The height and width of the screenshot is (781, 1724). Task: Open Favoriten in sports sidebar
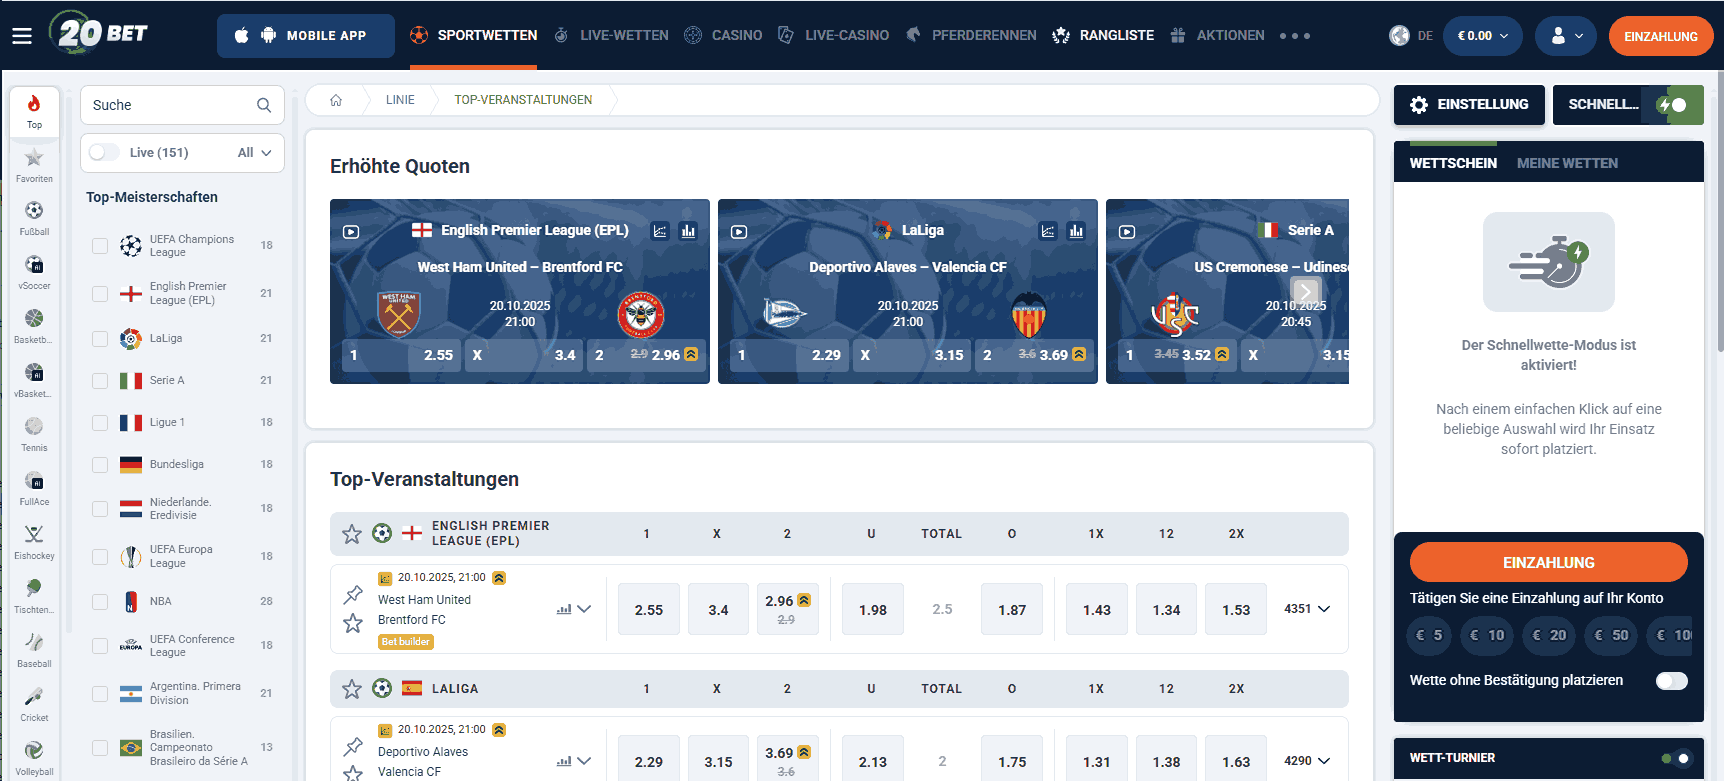tap(34, 165)
